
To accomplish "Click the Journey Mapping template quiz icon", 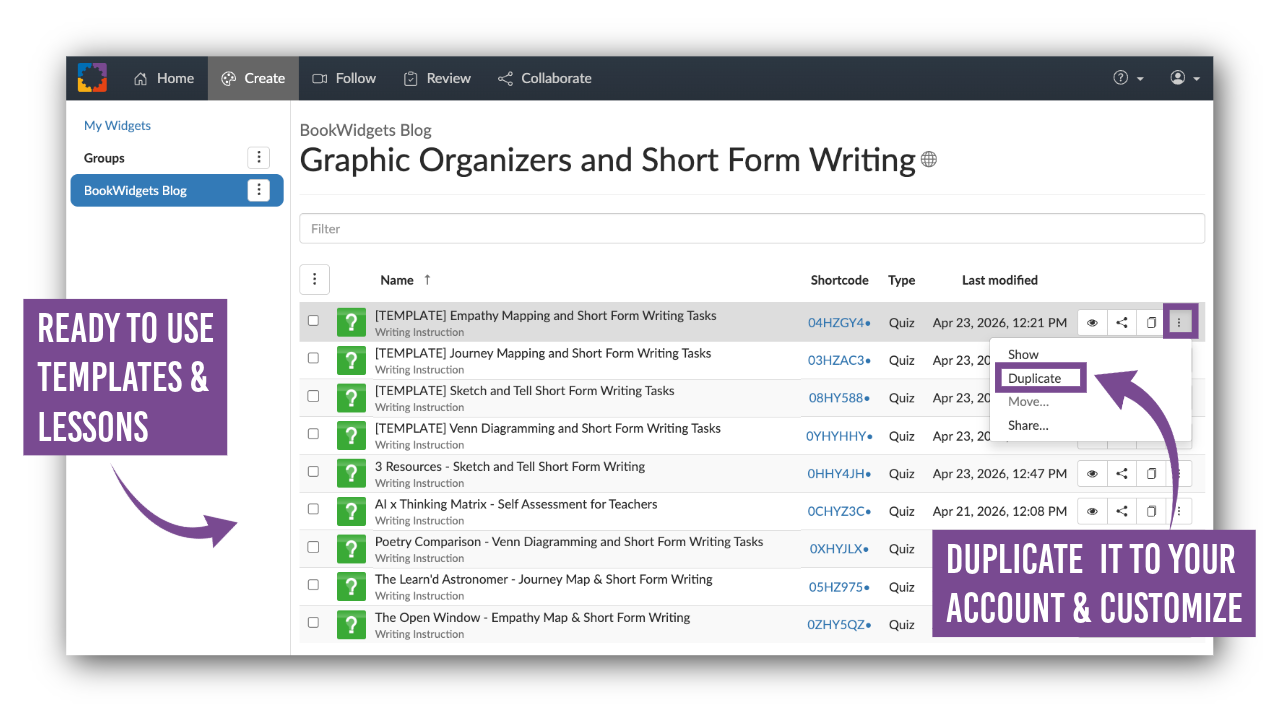I will (351, 360).
